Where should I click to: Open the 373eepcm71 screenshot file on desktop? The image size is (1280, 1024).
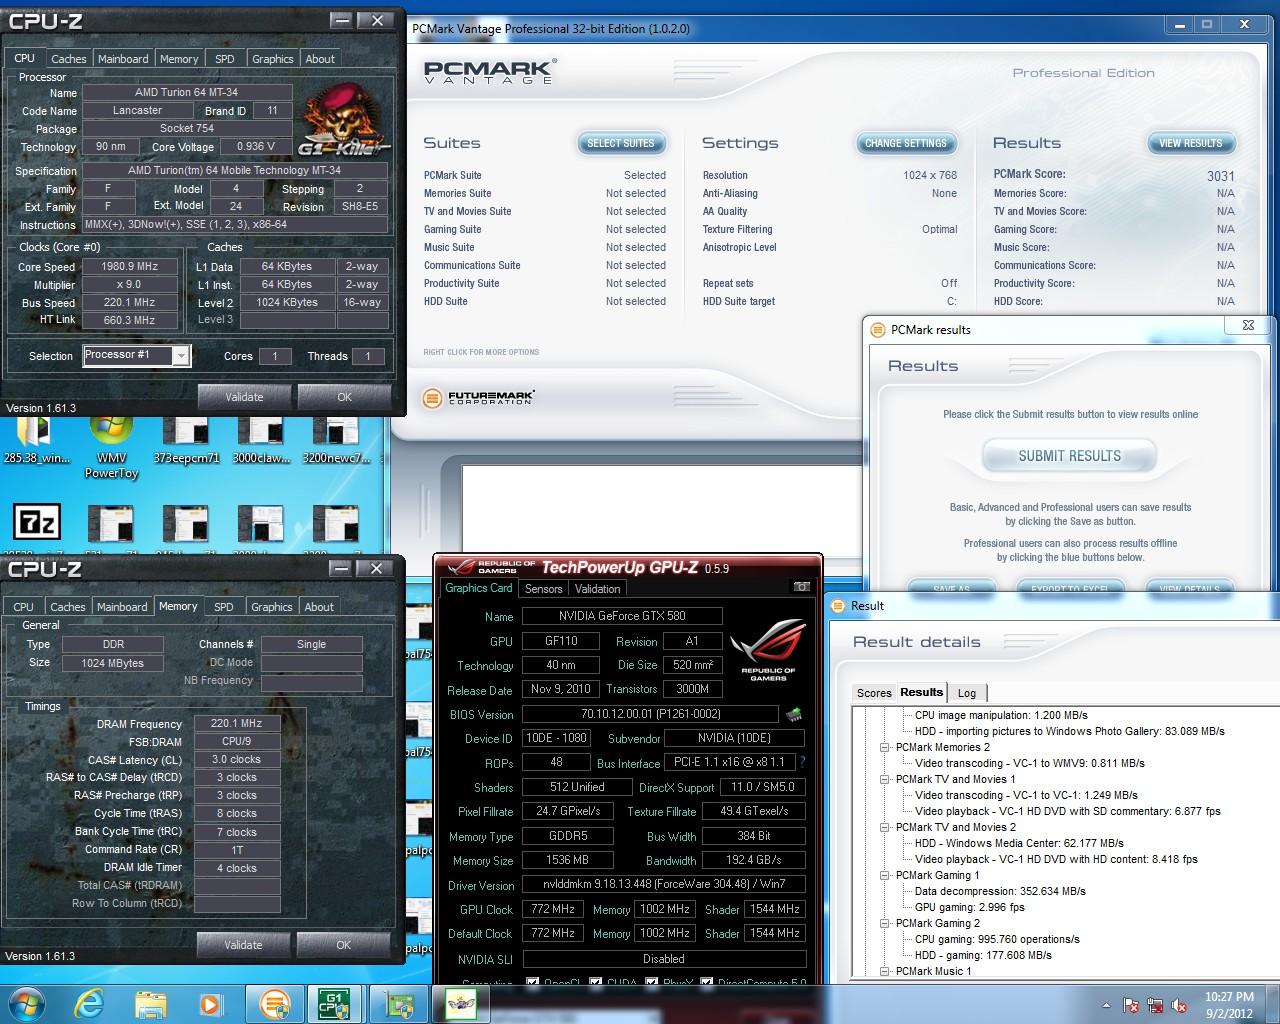click(186, 441)
